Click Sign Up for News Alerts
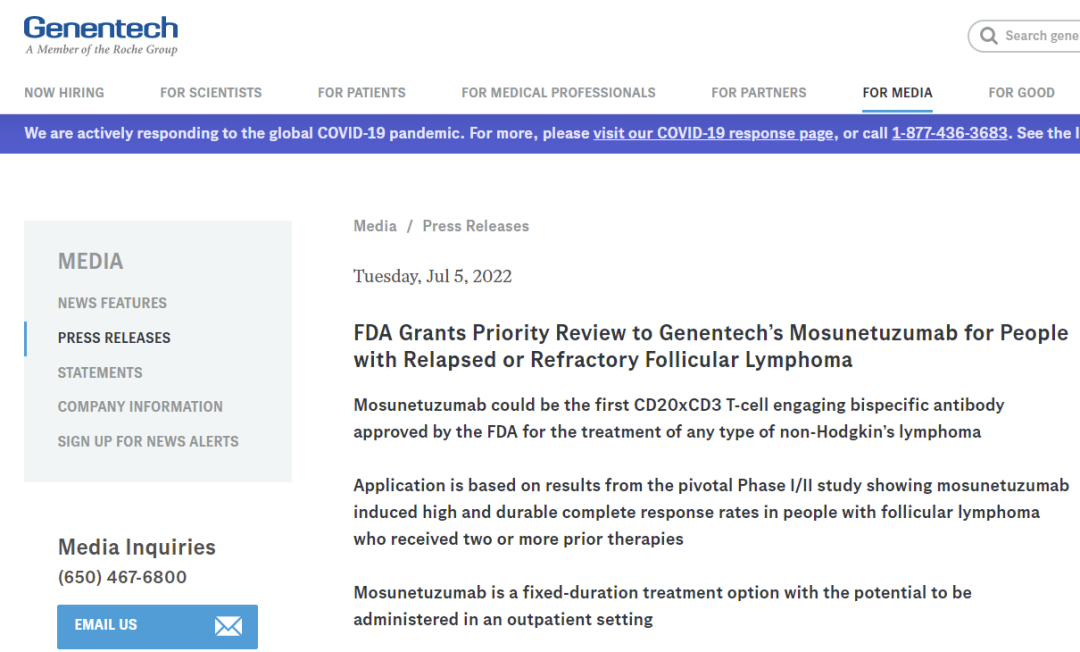The image size is (1080, 652). 148,441
